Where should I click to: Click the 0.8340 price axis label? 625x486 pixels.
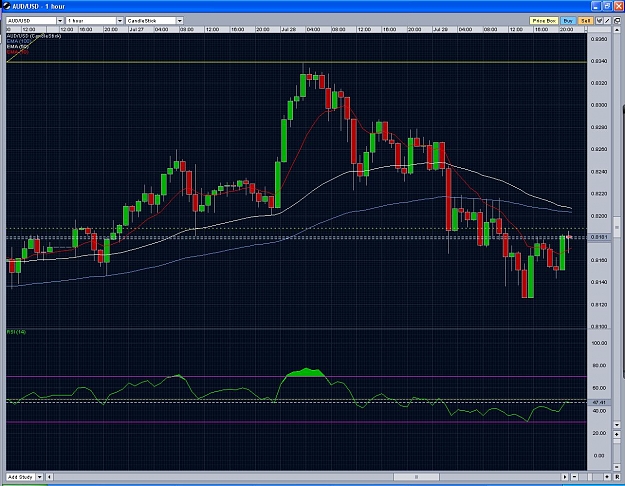point(599,61)
